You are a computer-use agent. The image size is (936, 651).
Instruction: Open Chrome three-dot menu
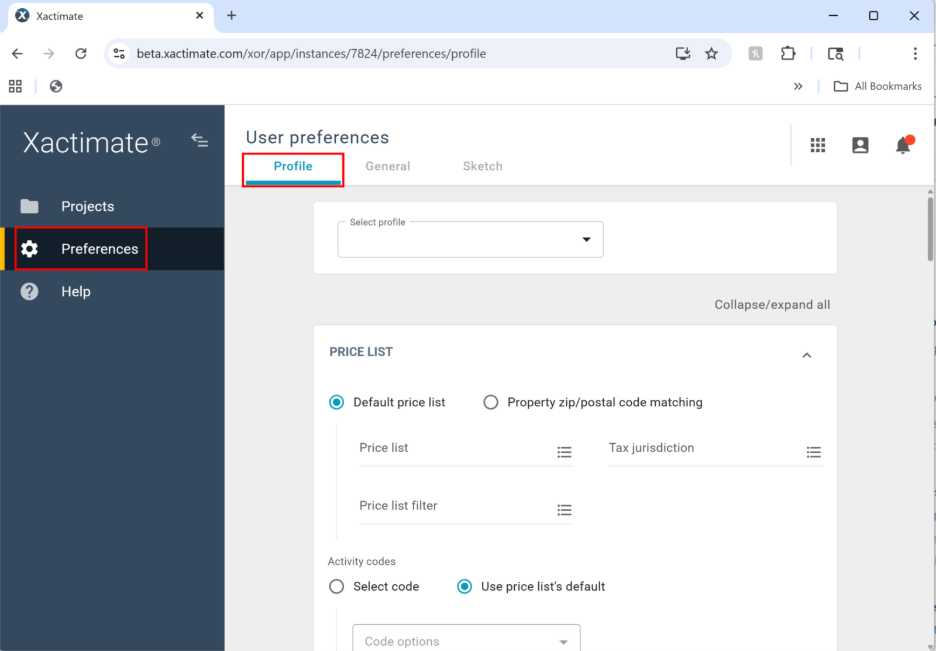915,54
